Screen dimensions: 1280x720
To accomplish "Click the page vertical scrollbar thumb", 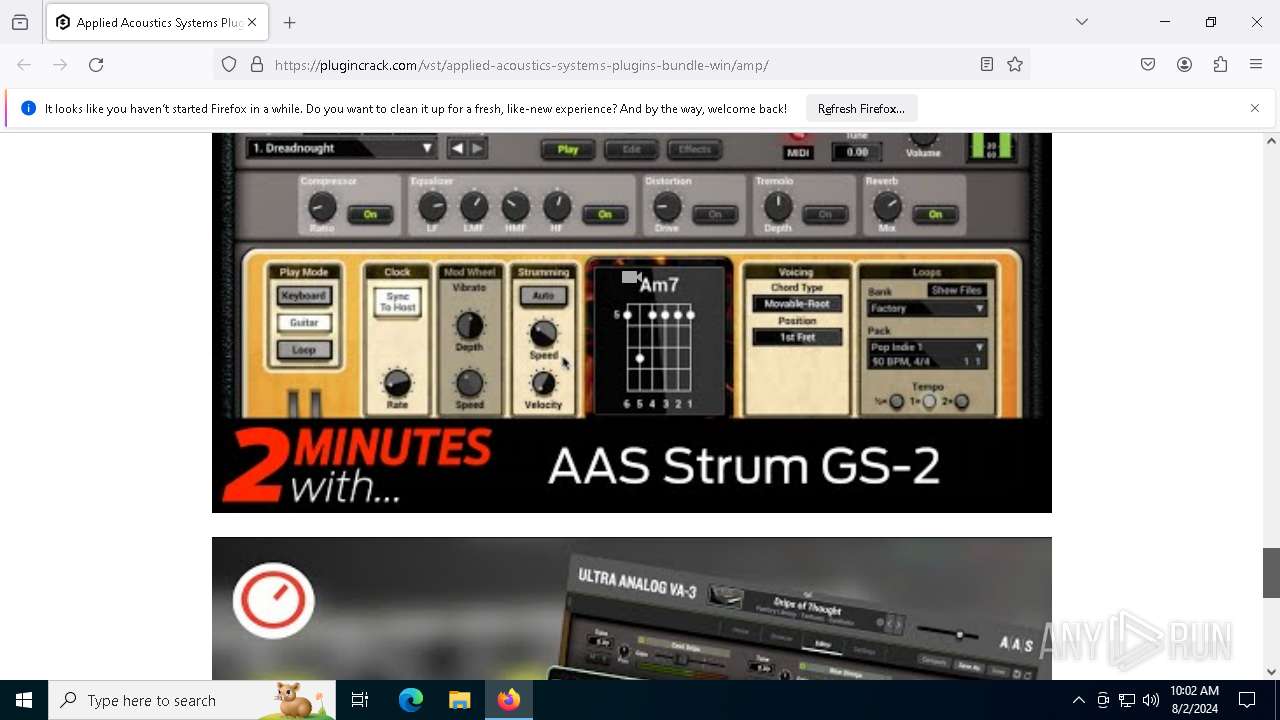I will (x=1271, y=573).
